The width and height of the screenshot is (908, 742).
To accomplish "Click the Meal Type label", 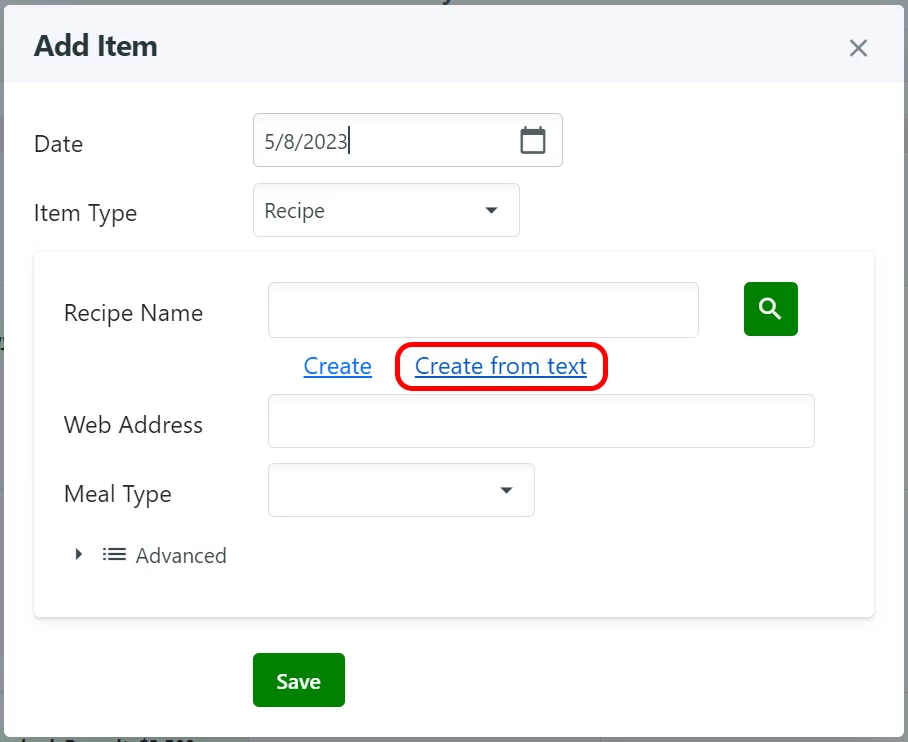I will [x=117, y=494].
